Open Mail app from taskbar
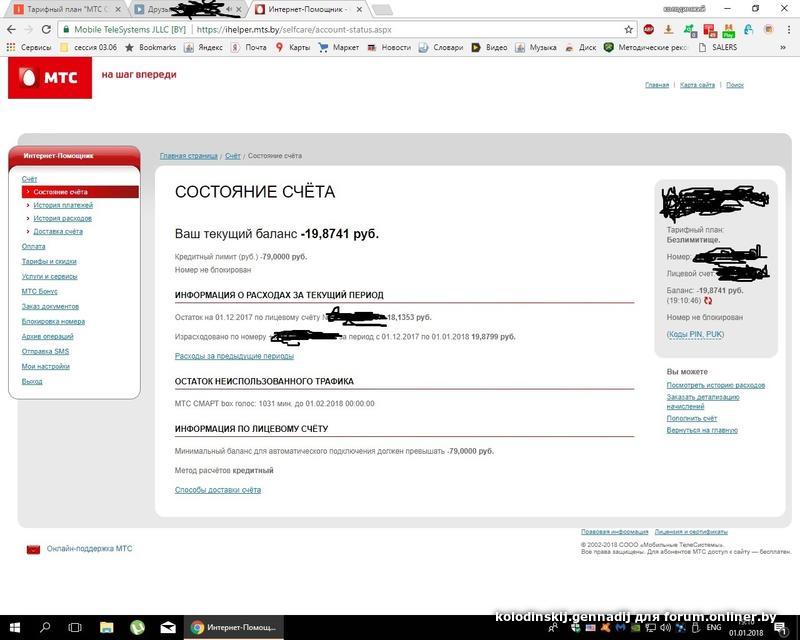Viewport: 800px width, 640px height. point(168,628)
